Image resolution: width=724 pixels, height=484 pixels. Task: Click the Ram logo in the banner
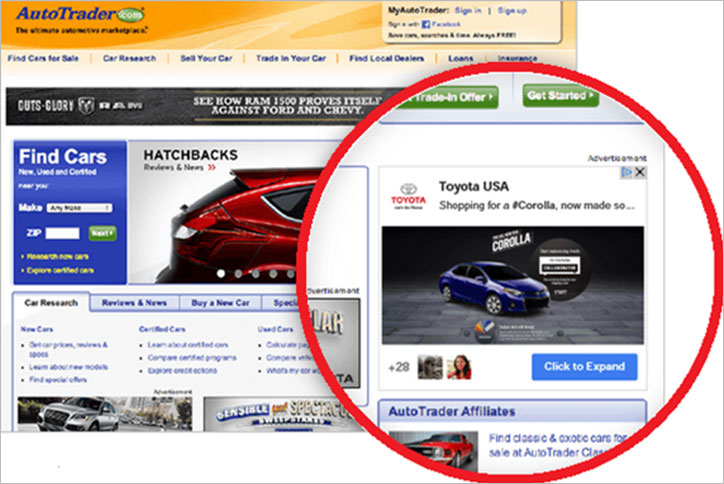pos(86,106)
